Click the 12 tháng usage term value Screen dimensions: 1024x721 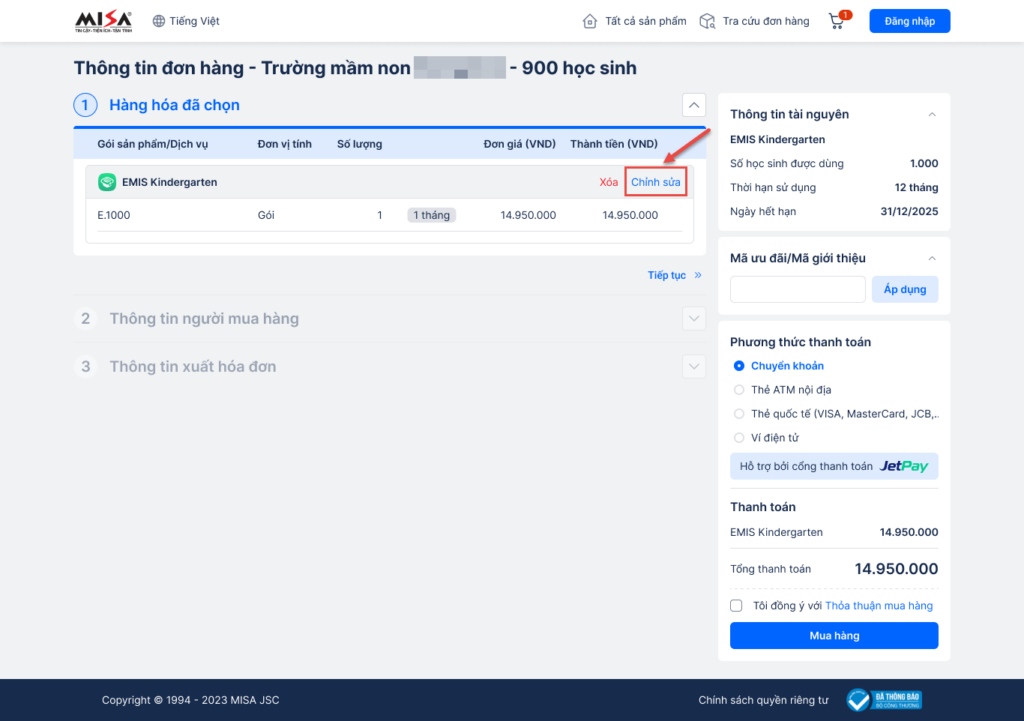click(x=916, y=187)
